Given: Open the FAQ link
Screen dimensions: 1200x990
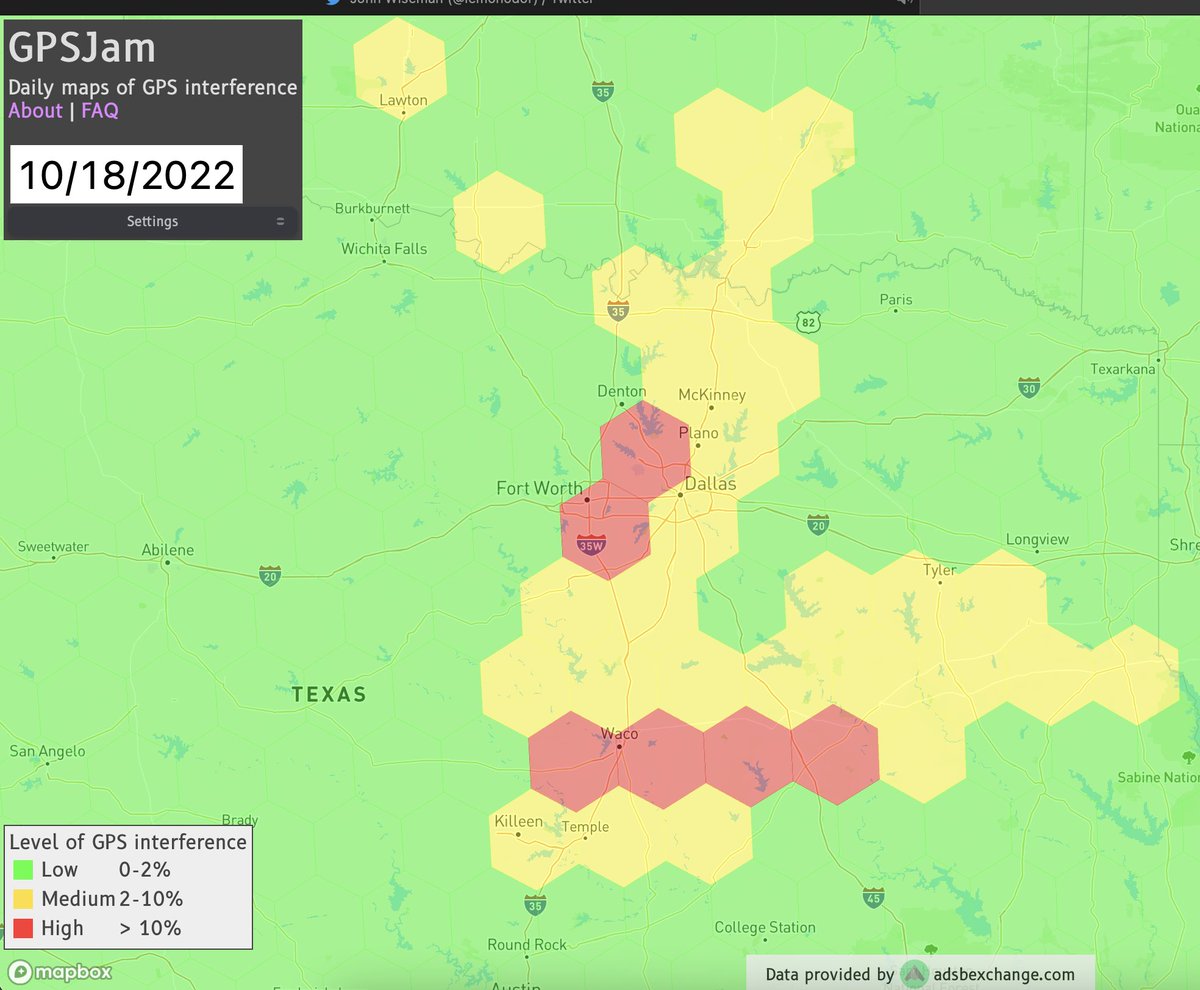Looking at the screenshot, I should pyautogui.click(x=99, y=111).
